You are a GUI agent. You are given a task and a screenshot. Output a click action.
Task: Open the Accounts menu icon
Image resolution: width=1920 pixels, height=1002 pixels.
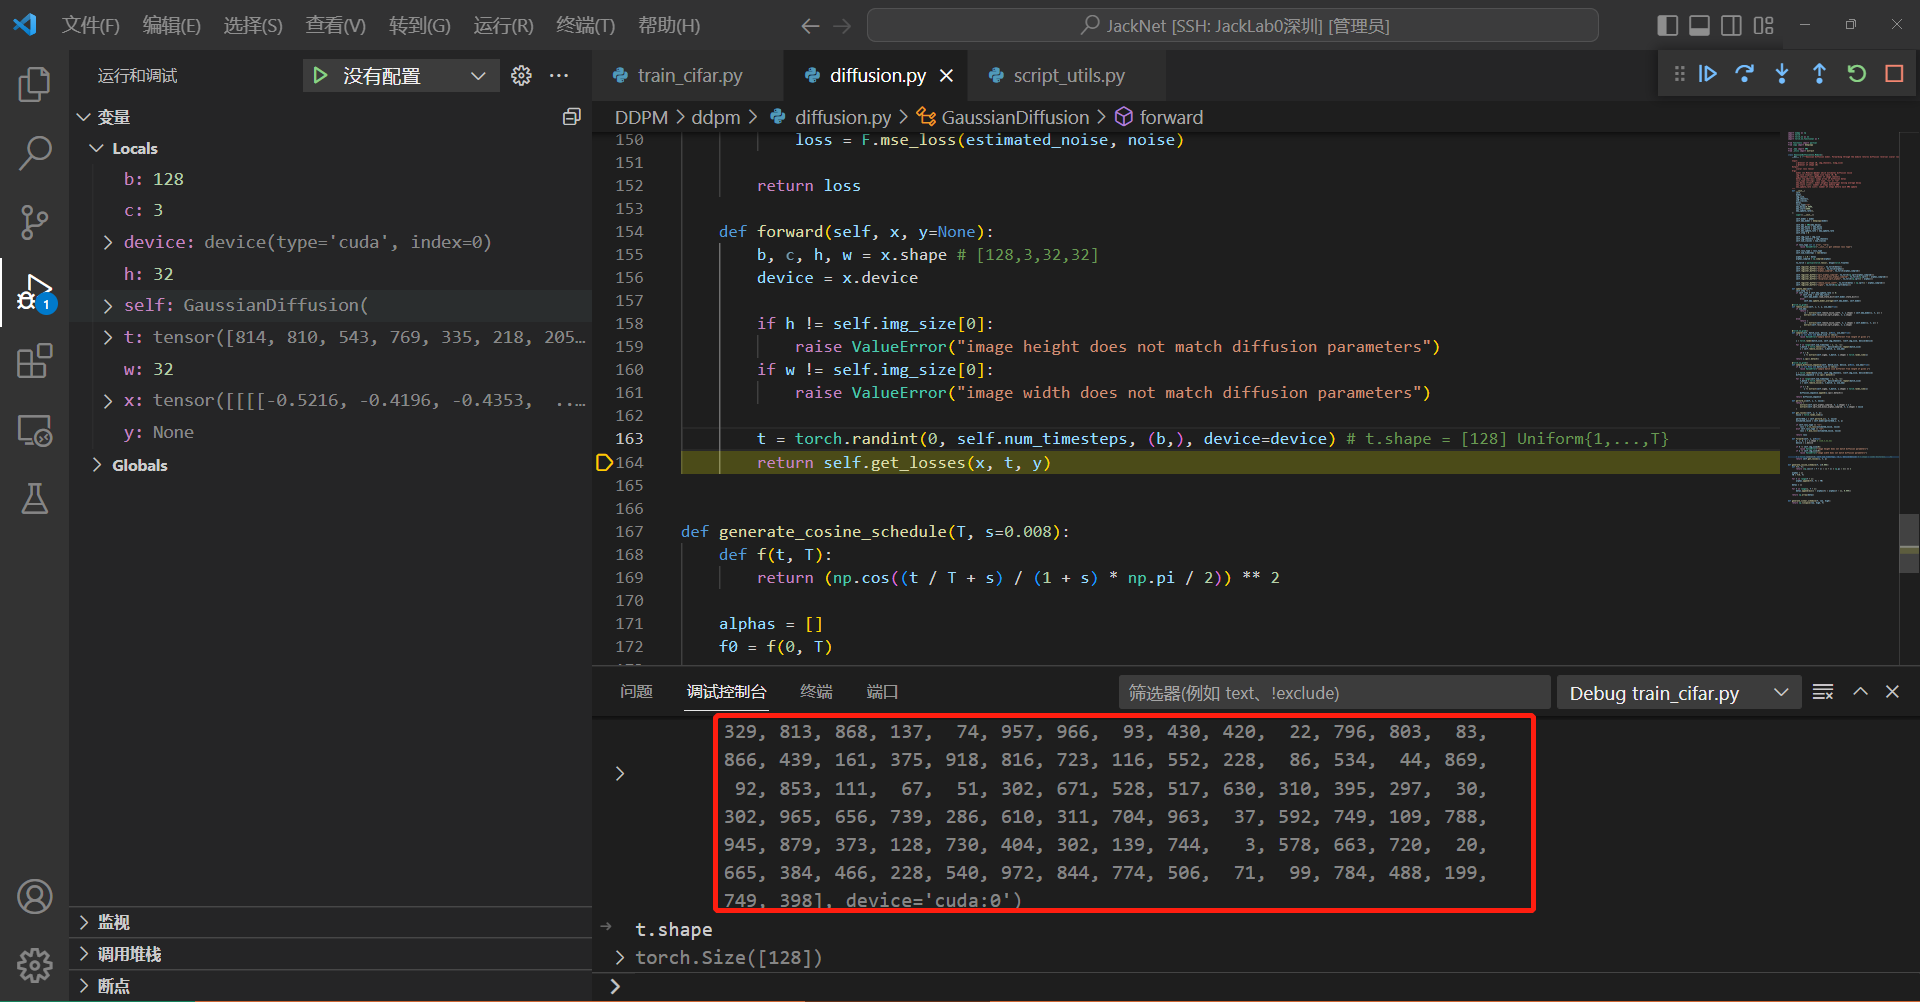pos(34,897)
